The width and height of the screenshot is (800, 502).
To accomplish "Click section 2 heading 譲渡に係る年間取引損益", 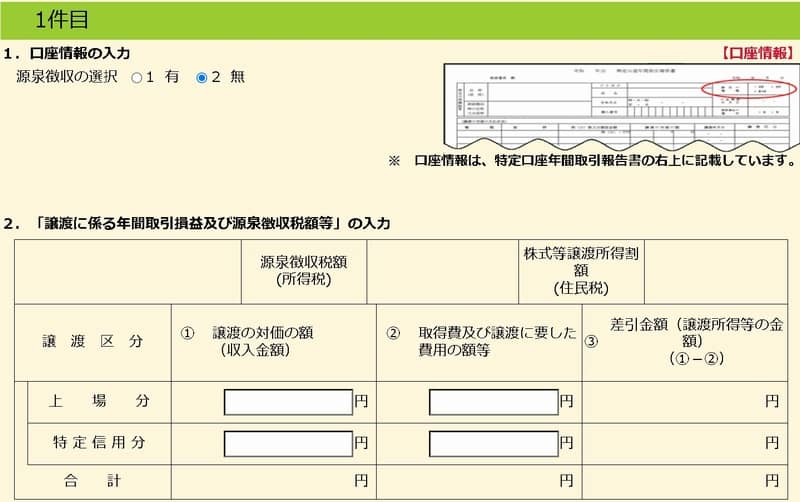I will tap(197, 223).
